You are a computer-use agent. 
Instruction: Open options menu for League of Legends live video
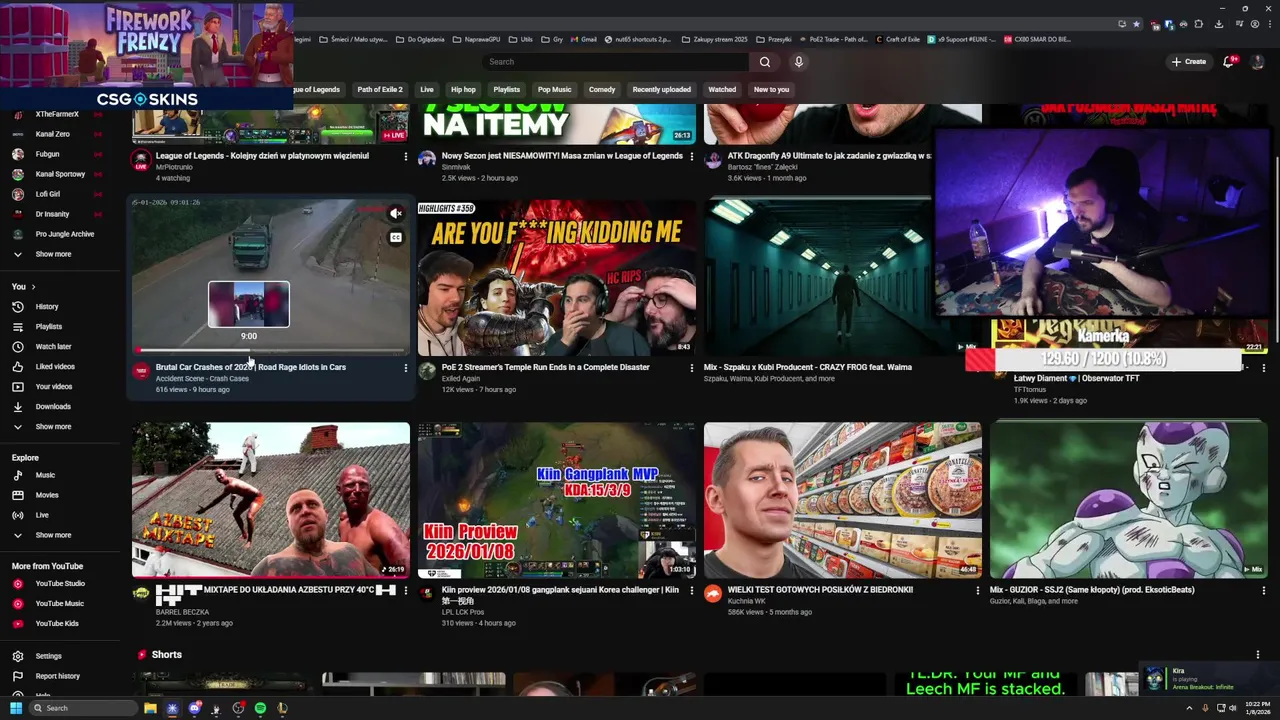[405, 157]
